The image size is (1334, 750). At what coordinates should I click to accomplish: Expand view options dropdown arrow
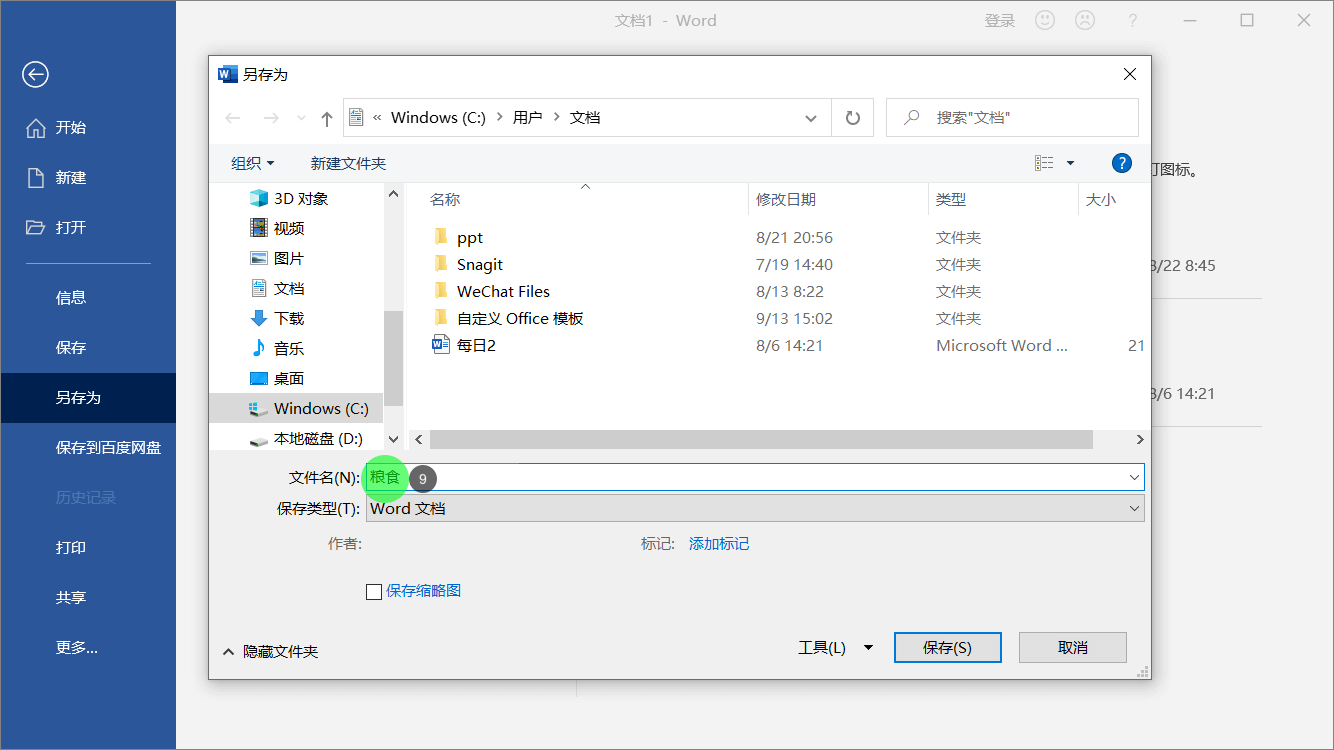[1070, 163]
